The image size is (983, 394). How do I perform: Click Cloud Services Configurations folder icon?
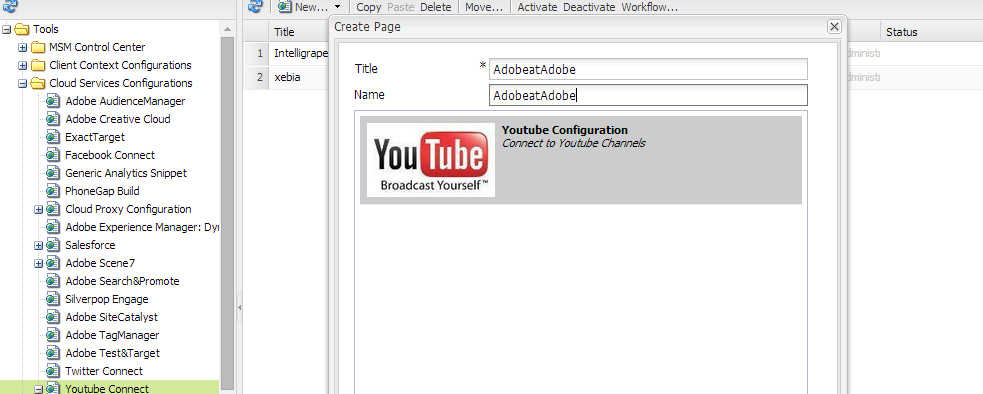point(38,83)
